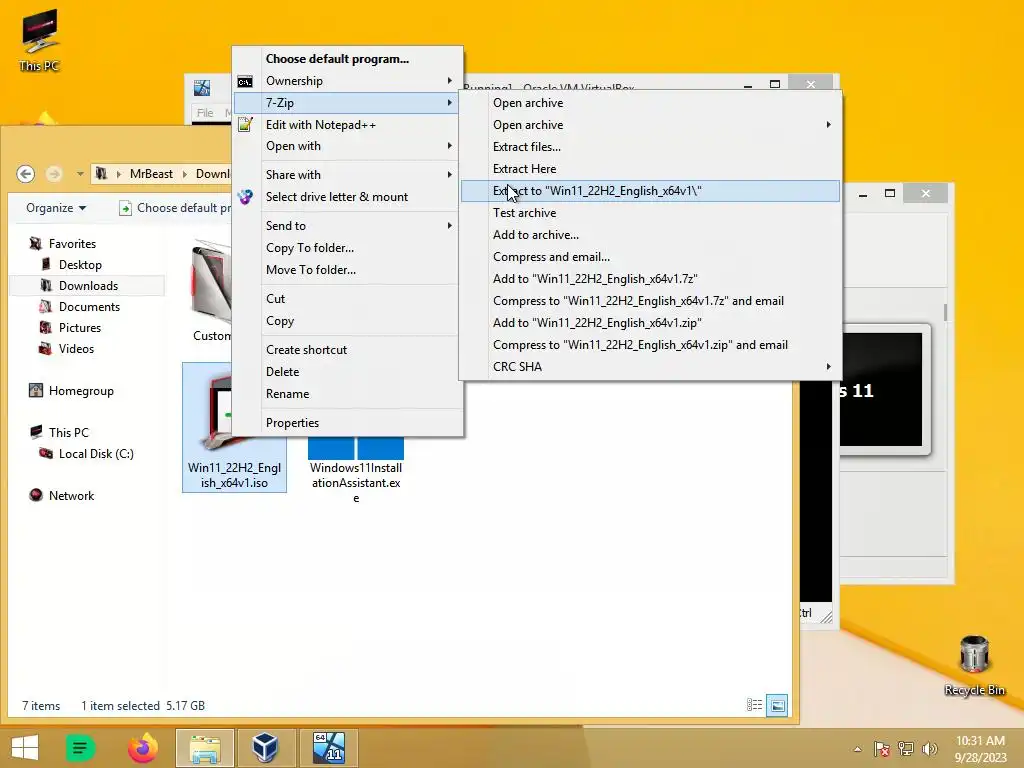Select Win11_22H2_English_x64v1.iso file

pos(234,427)
